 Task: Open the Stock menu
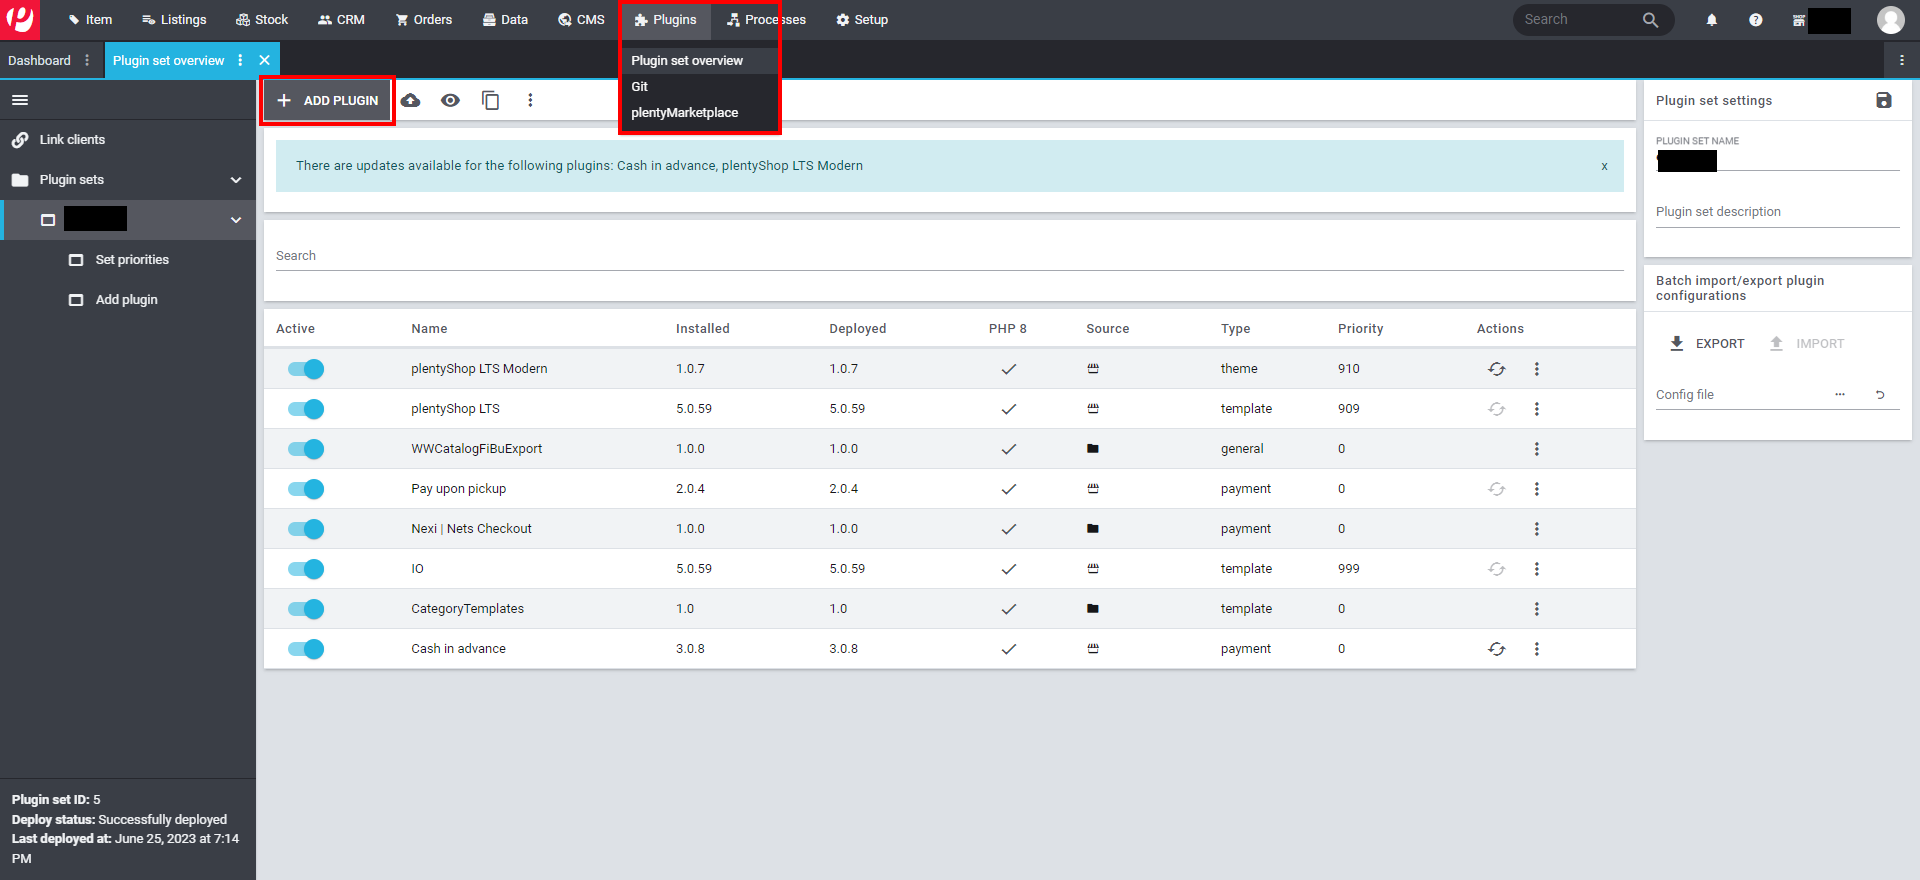pyautogui.click(x=262, y=20)
